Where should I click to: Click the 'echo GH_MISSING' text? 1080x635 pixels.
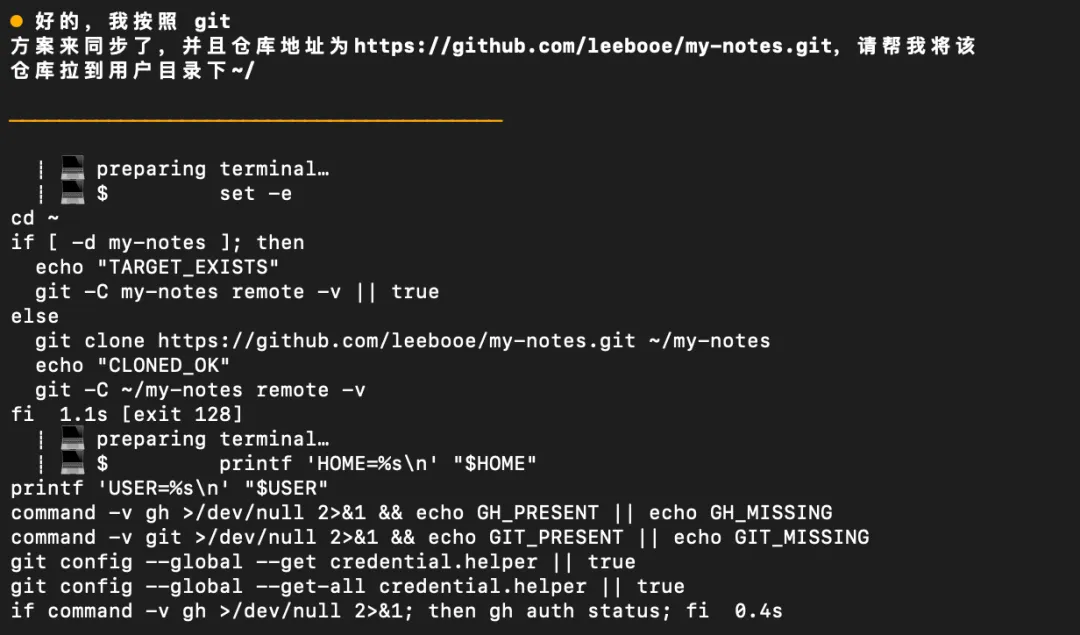coord(740,512)
